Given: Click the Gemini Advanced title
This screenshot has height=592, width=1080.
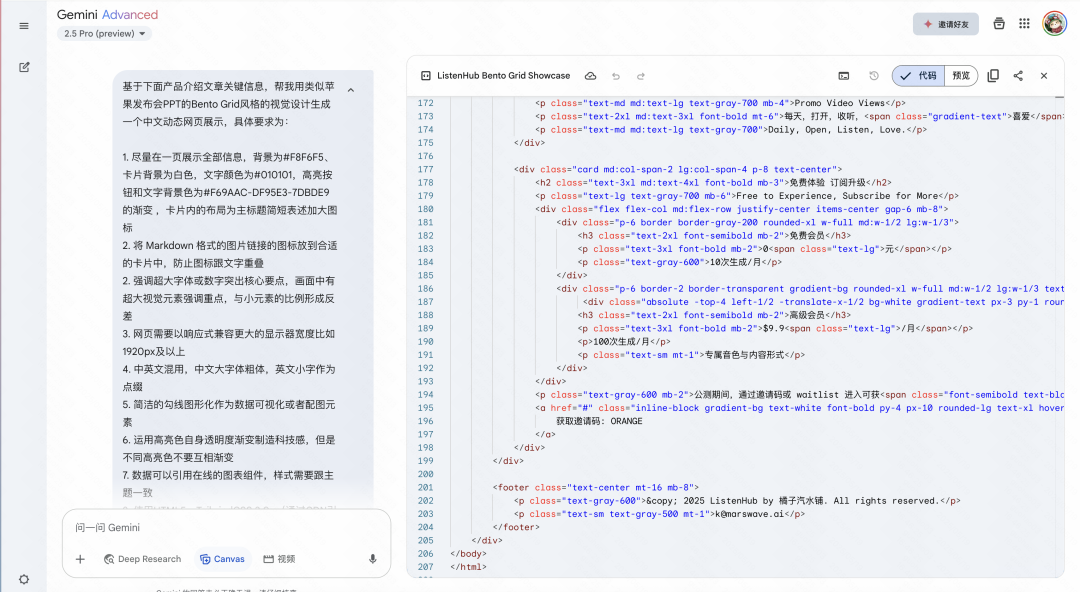Looking at the screenshot, I should click(107, 14).
